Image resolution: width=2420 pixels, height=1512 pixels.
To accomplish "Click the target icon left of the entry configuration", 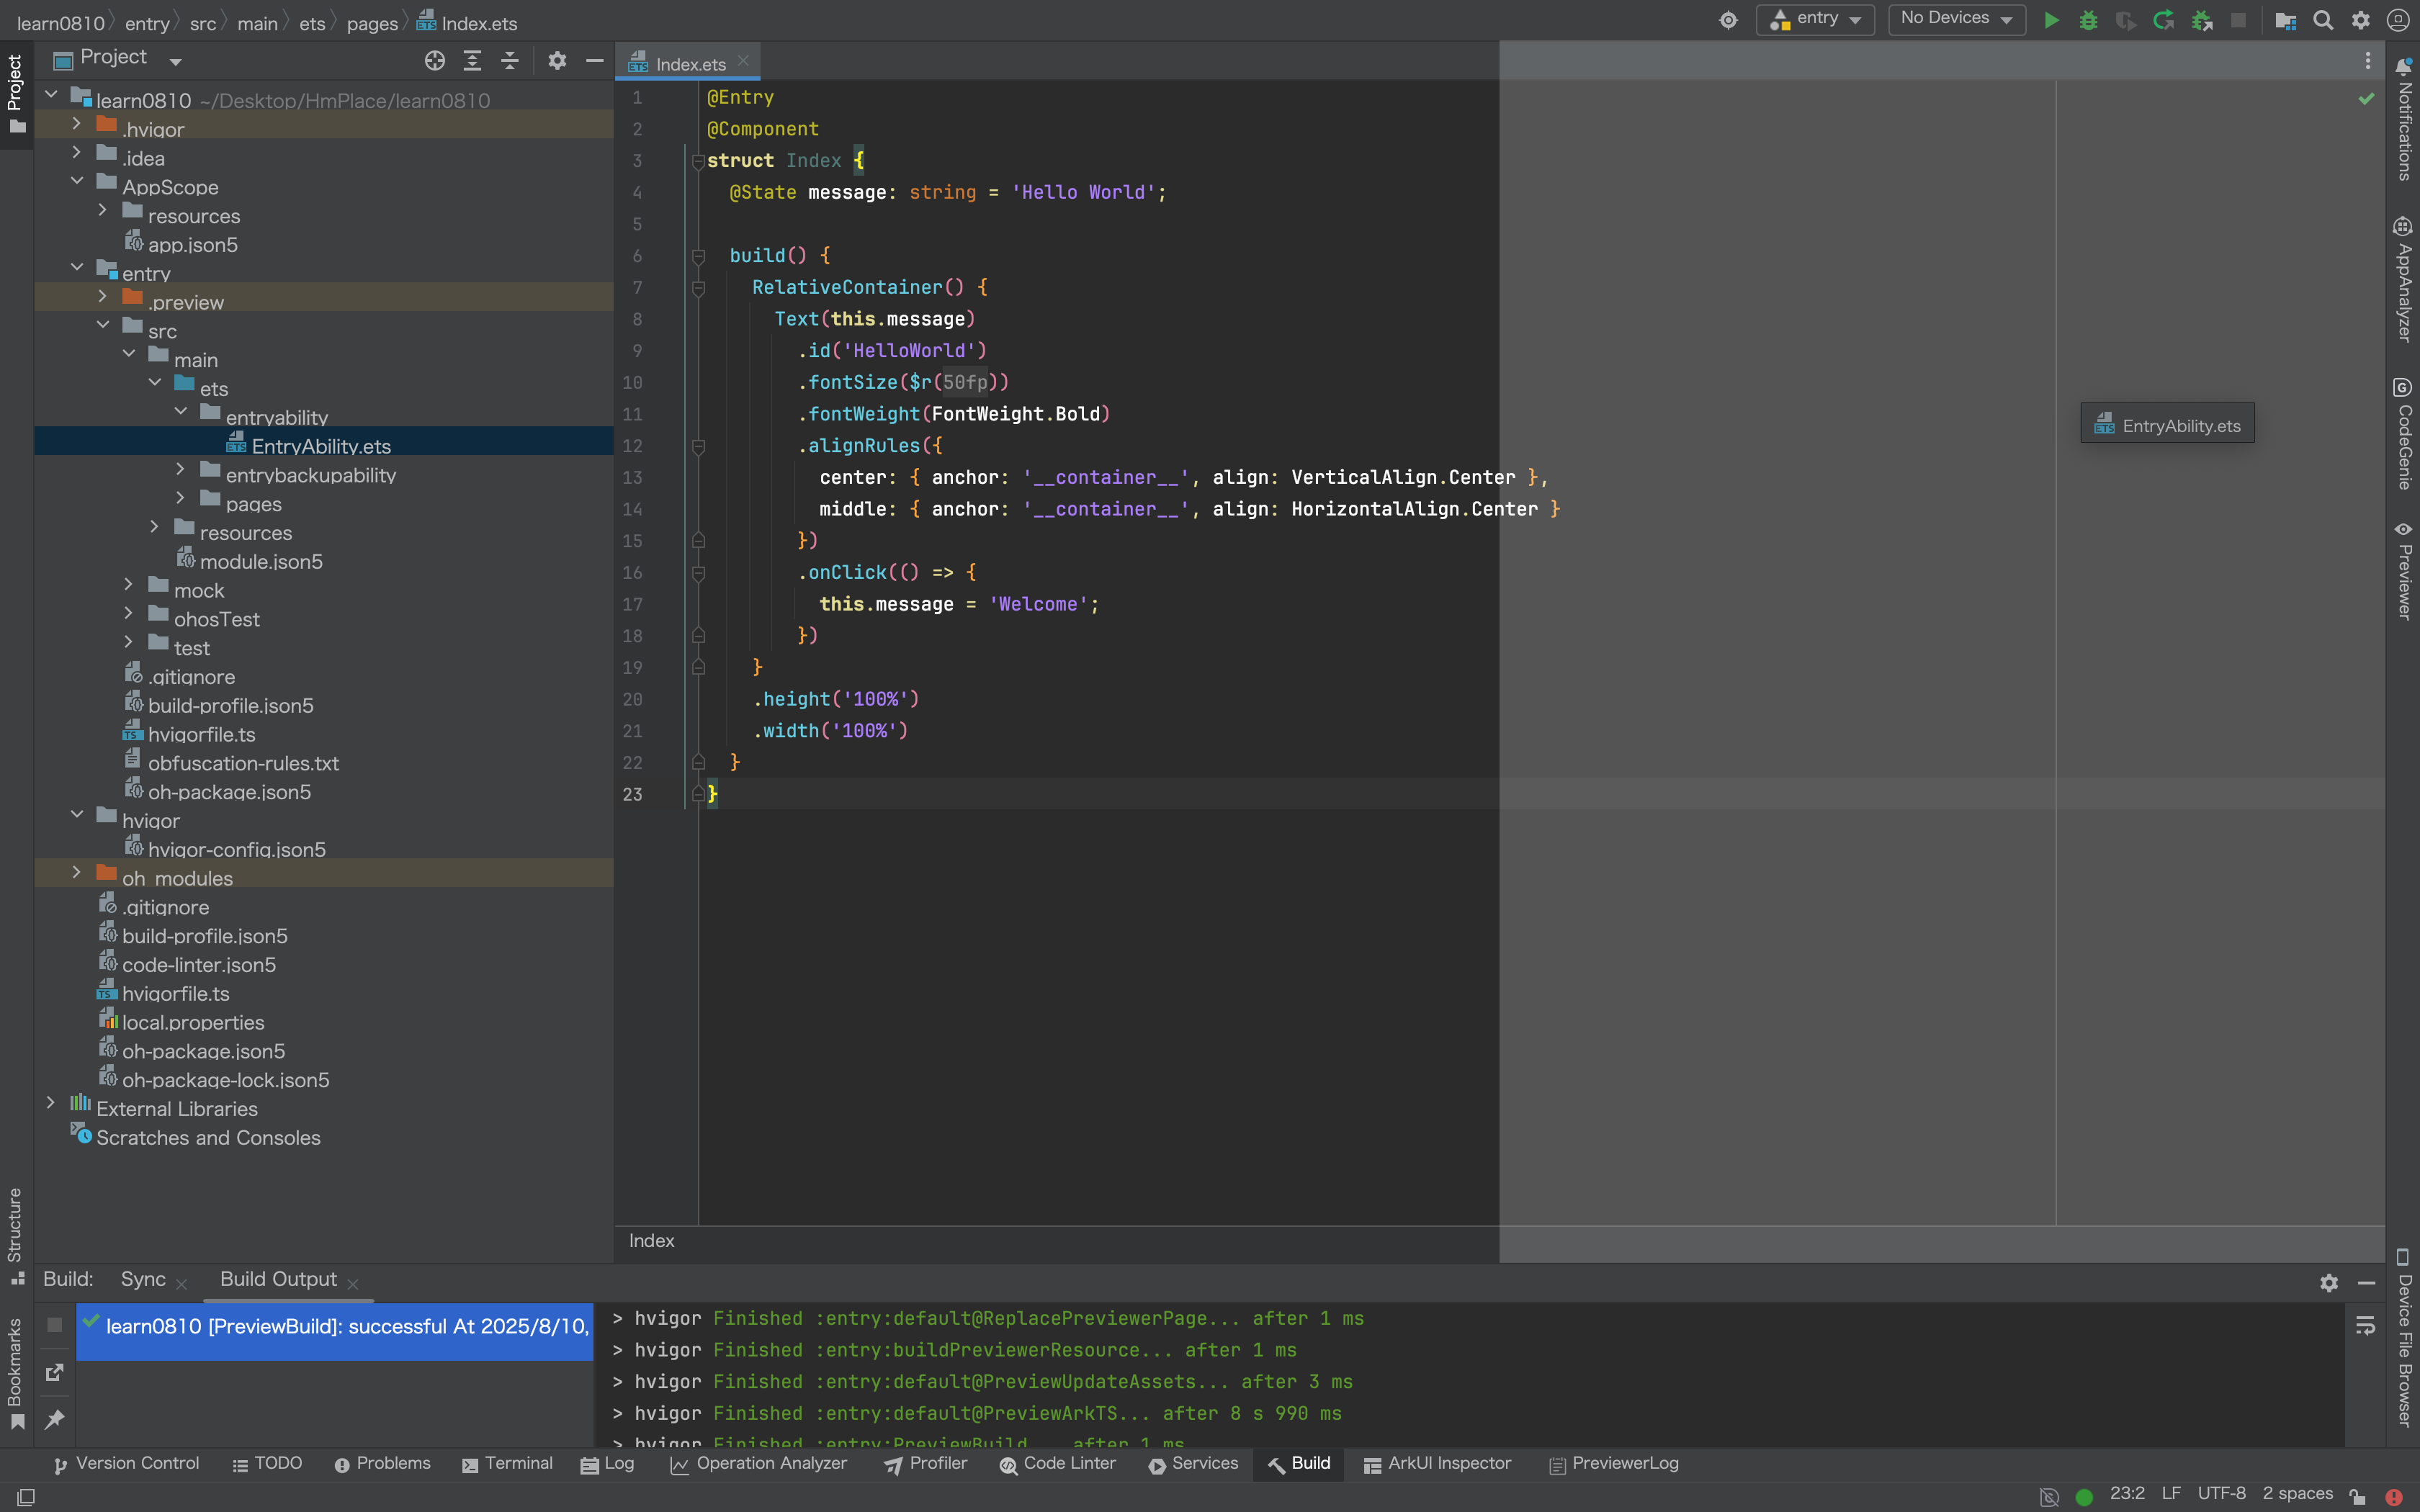I will (1728, 20).
